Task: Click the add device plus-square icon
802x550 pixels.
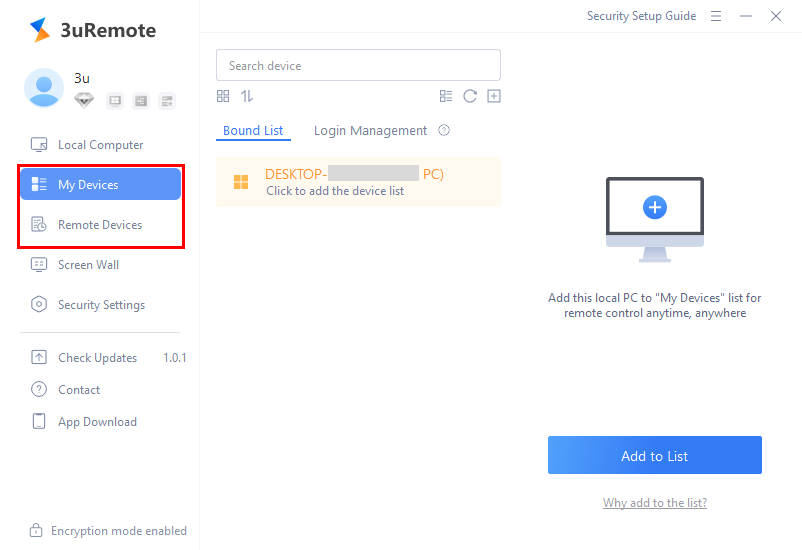Action: tap(494, 96)
